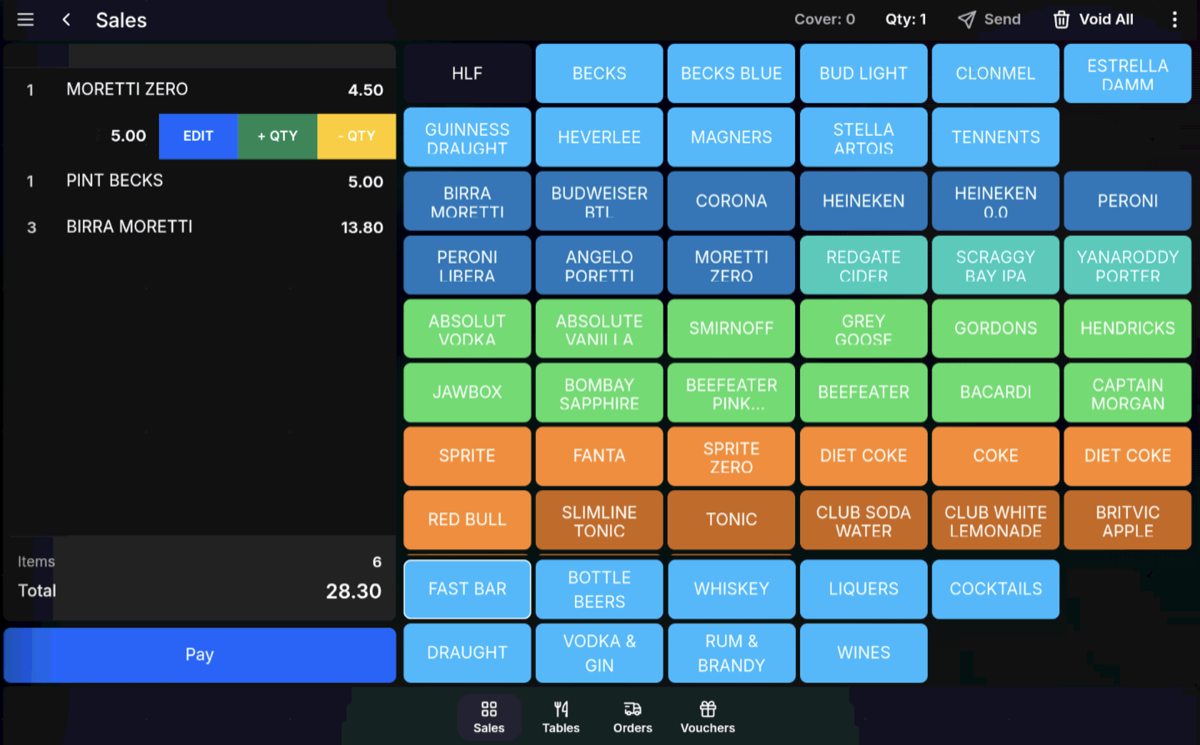Add COKE to the order

point(995,456)
